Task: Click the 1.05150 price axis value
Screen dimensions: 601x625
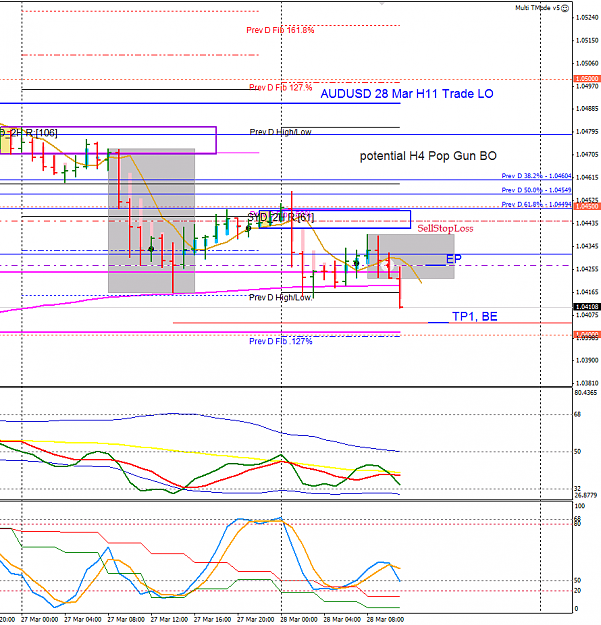Action: point(587,40)
